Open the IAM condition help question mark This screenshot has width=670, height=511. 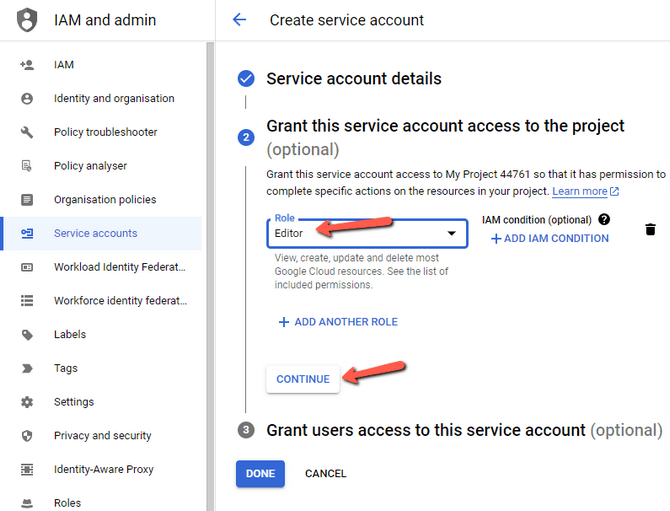[604, 220]
